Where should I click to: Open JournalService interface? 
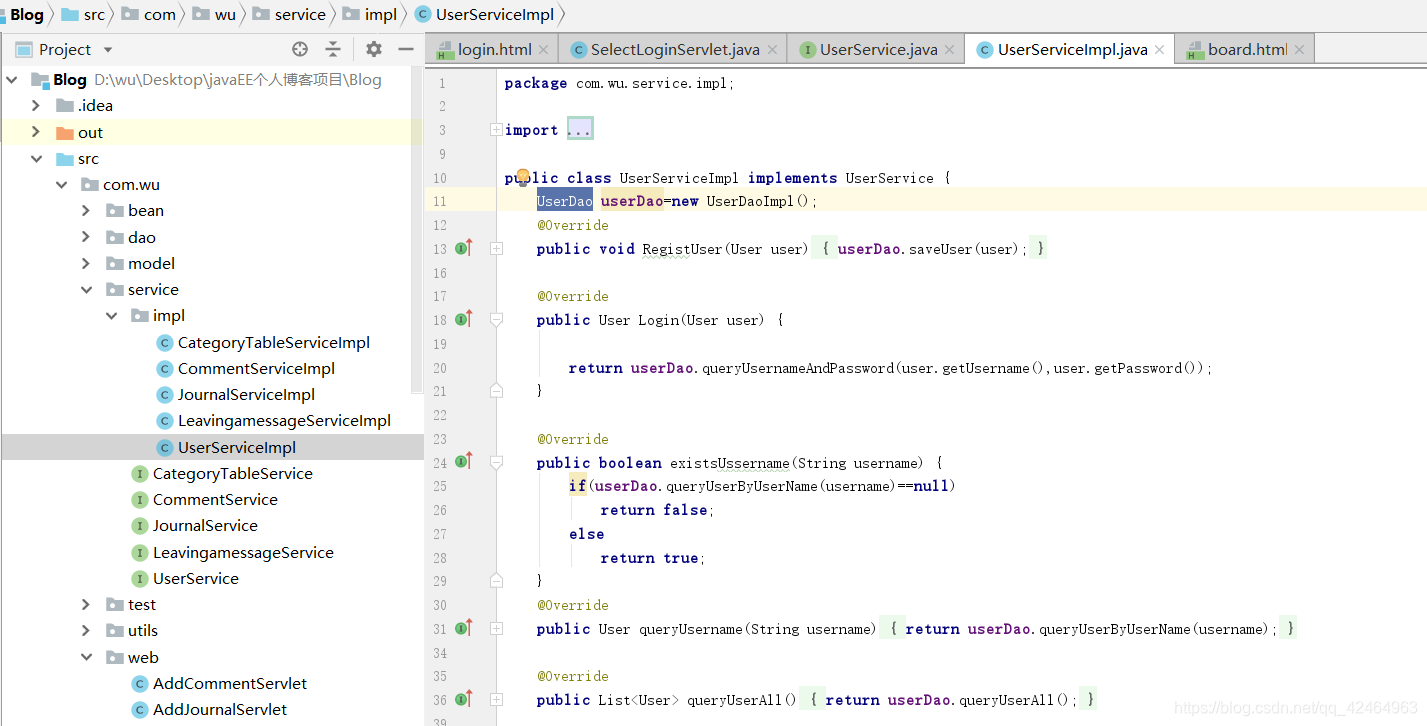point(196,525)
